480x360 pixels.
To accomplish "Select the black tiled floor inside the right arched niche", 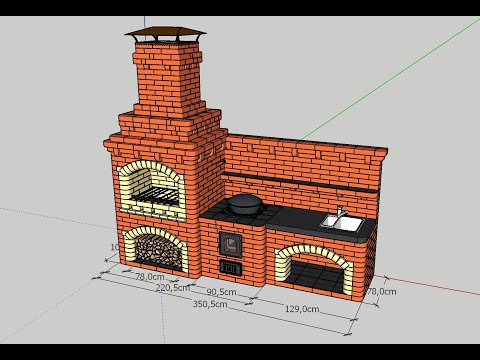I will (315, 277).
